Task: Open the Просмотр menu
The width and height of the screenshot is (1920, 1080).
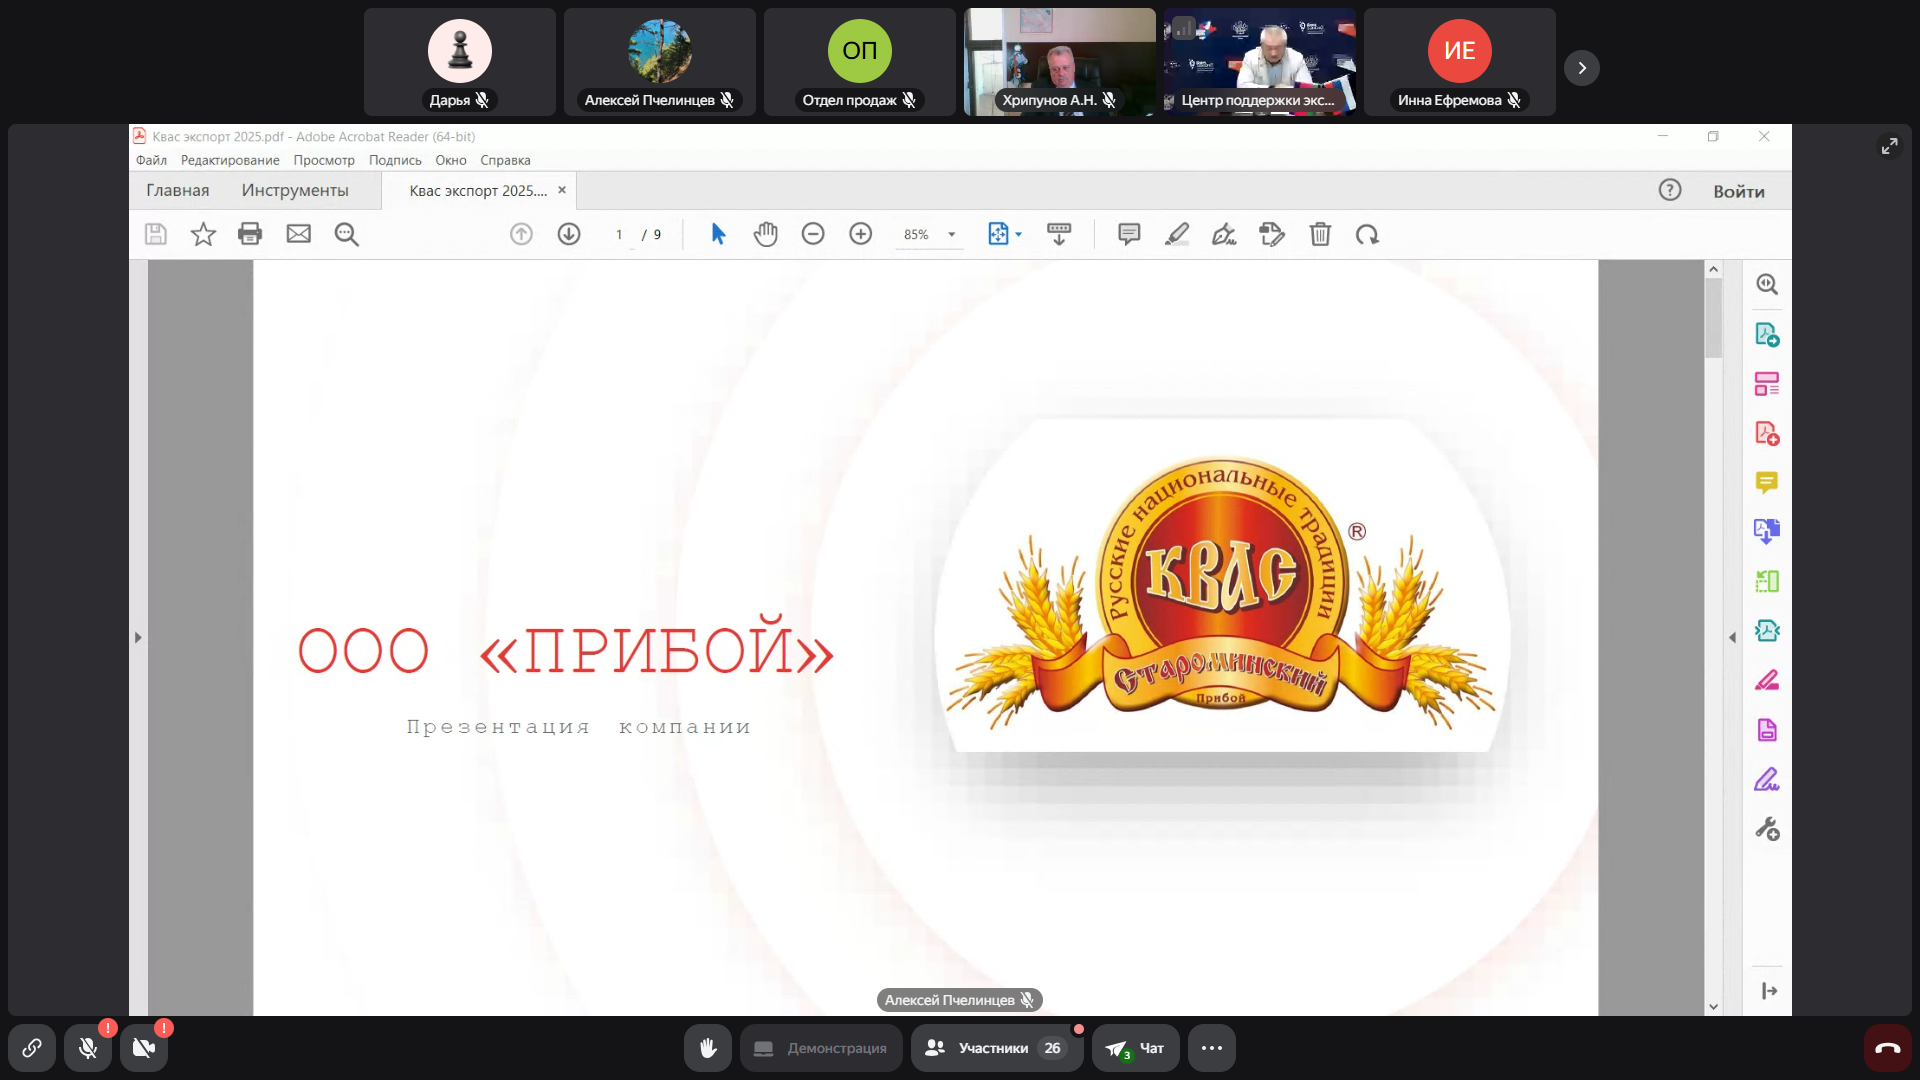Action: (324, 160)
